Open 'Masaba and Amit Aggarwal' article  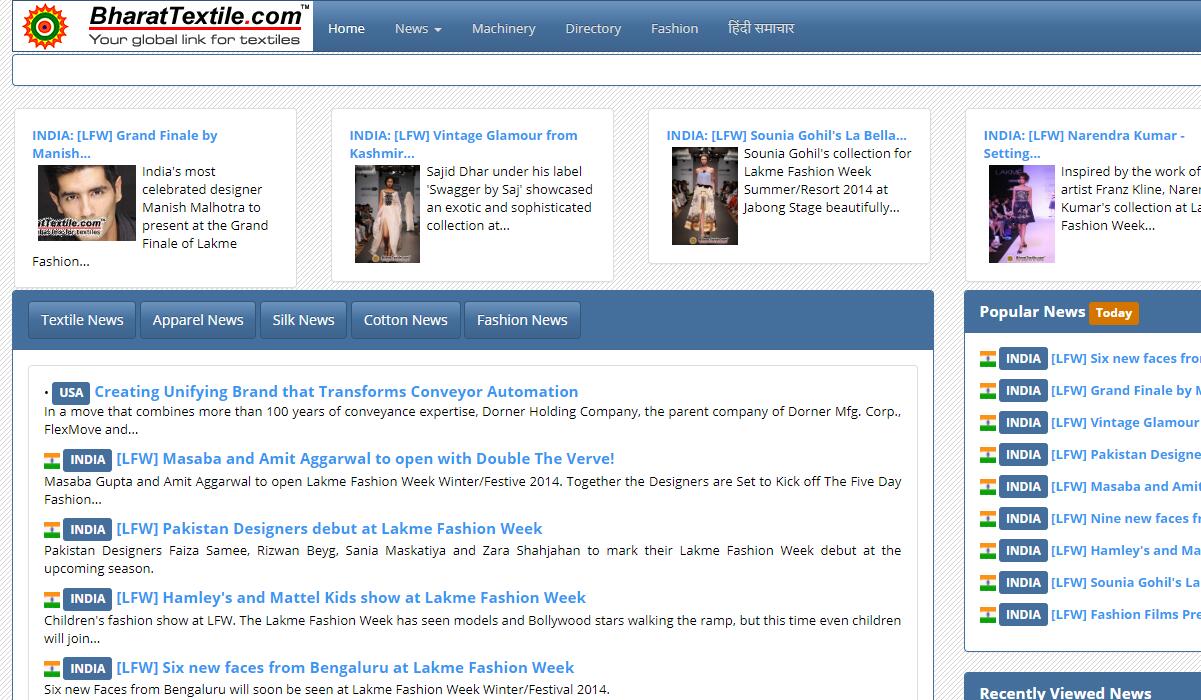[365, 459]
